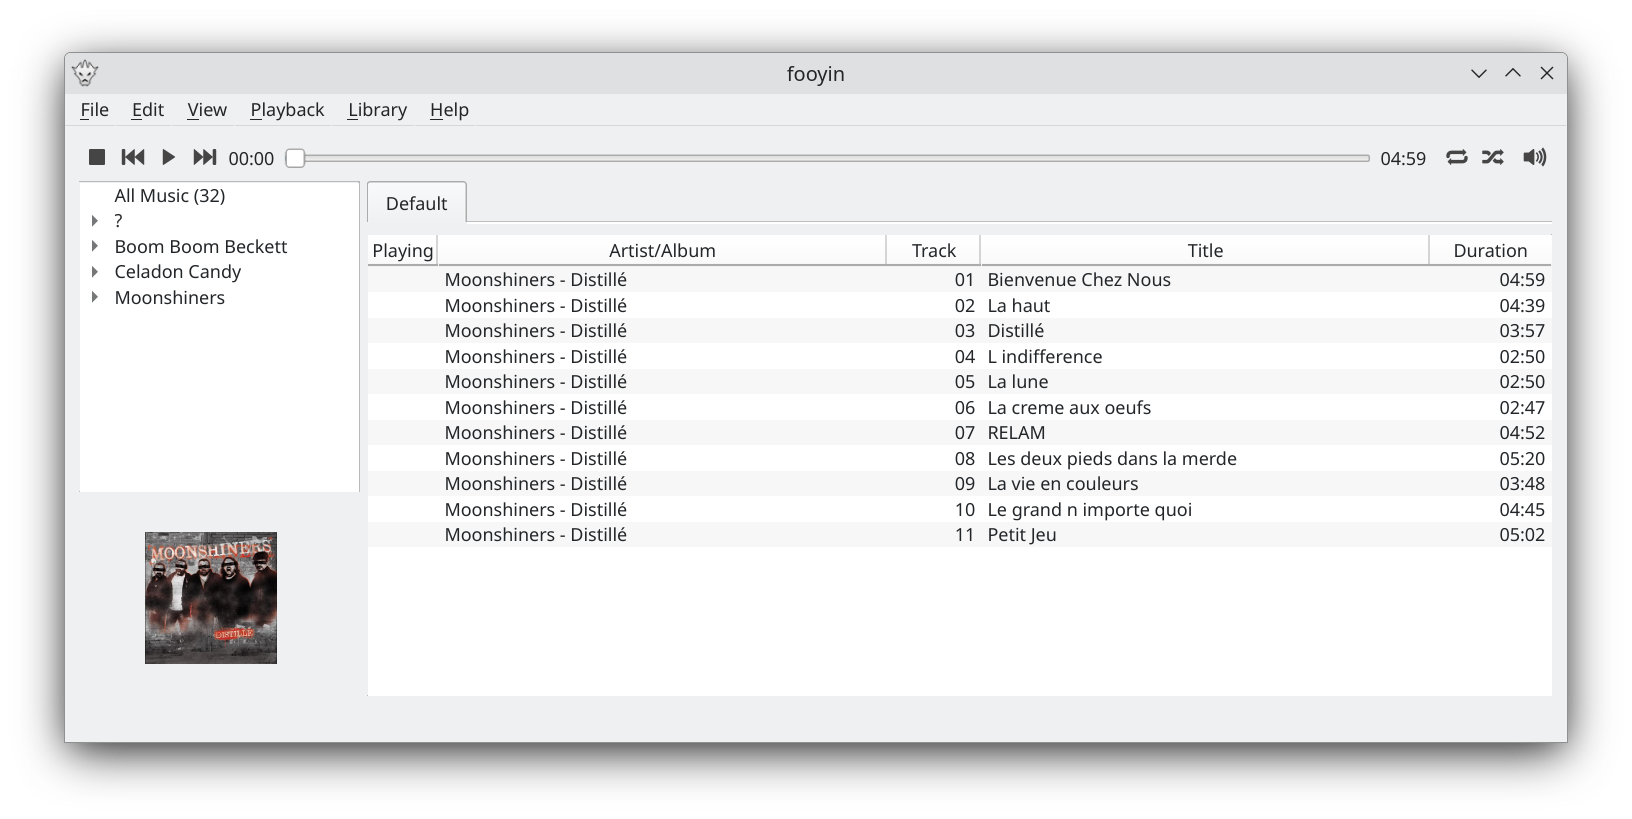Sort by Title column header
The height and width of the screenshot is (819, 1632).
tap(1205, 251)
